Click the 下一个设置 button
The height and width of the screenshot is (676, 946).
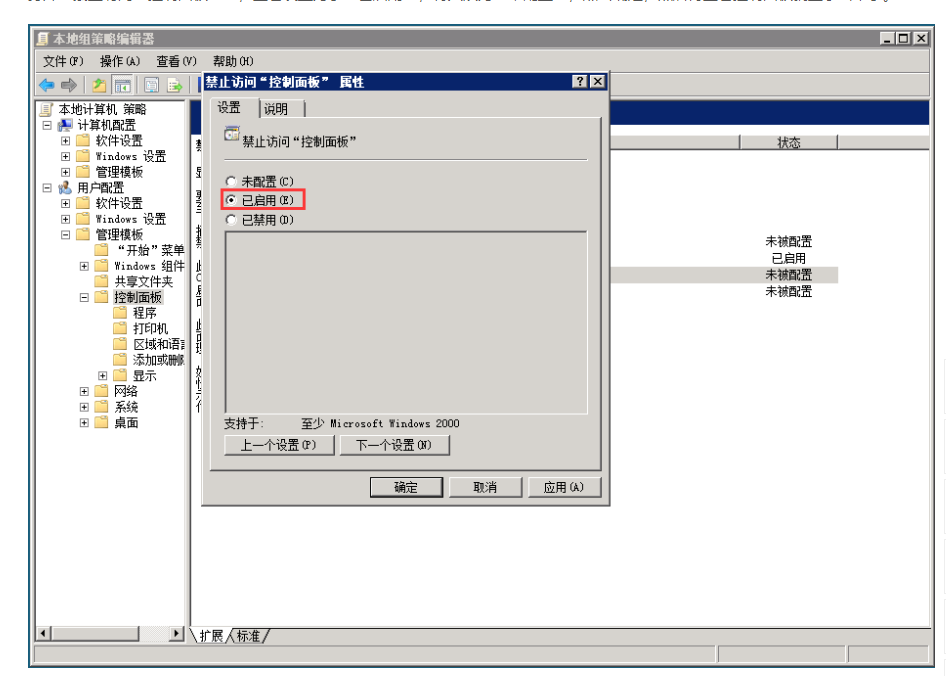[394, 446]
